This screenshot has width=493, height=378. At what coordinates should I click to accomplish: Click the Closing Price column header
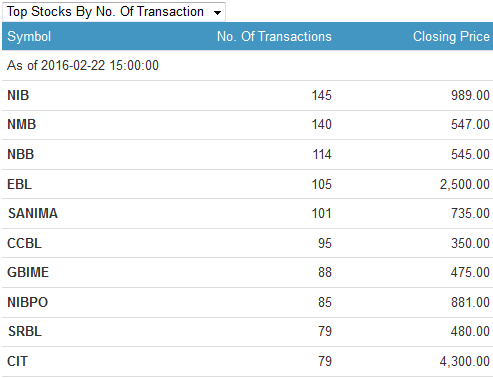click(451, 36)
